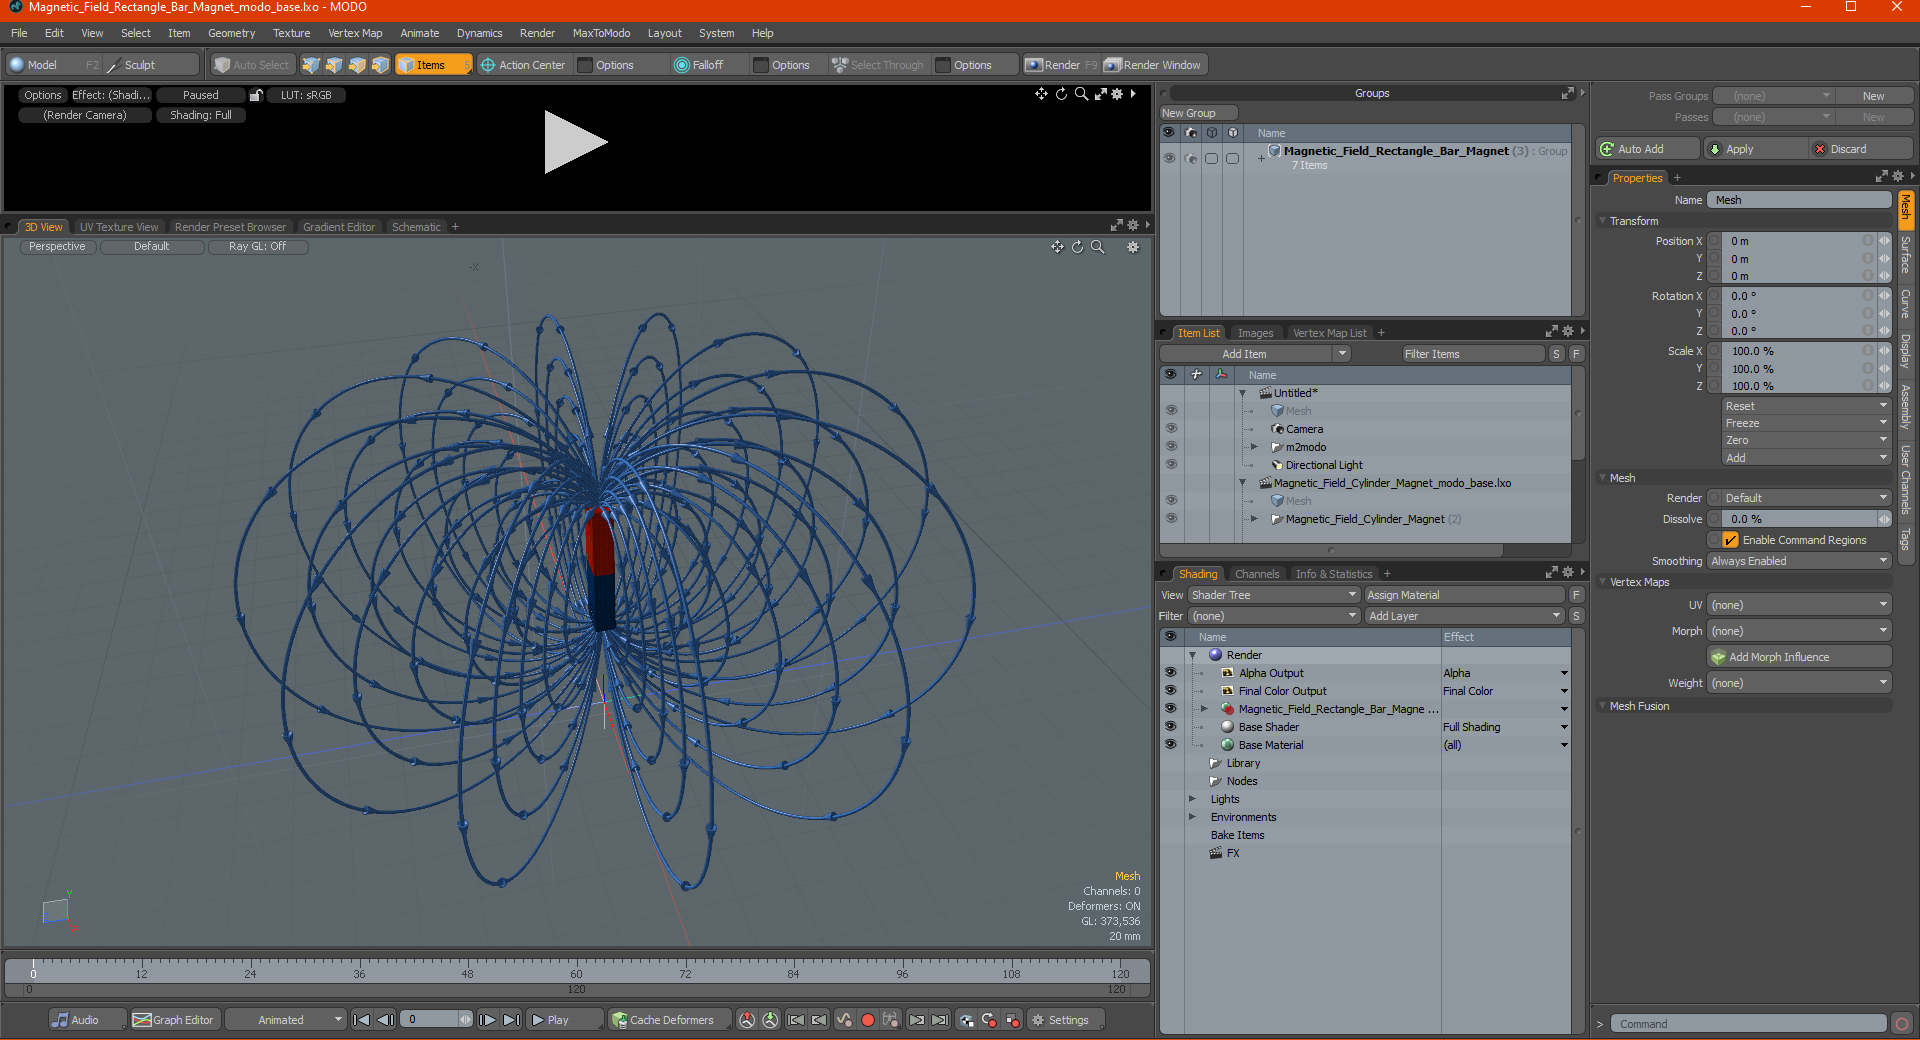Click Add Morph Influence button
The width and height of the screenshot is (1920, 1040).
pyautogui.click(x=1799, y=657)
